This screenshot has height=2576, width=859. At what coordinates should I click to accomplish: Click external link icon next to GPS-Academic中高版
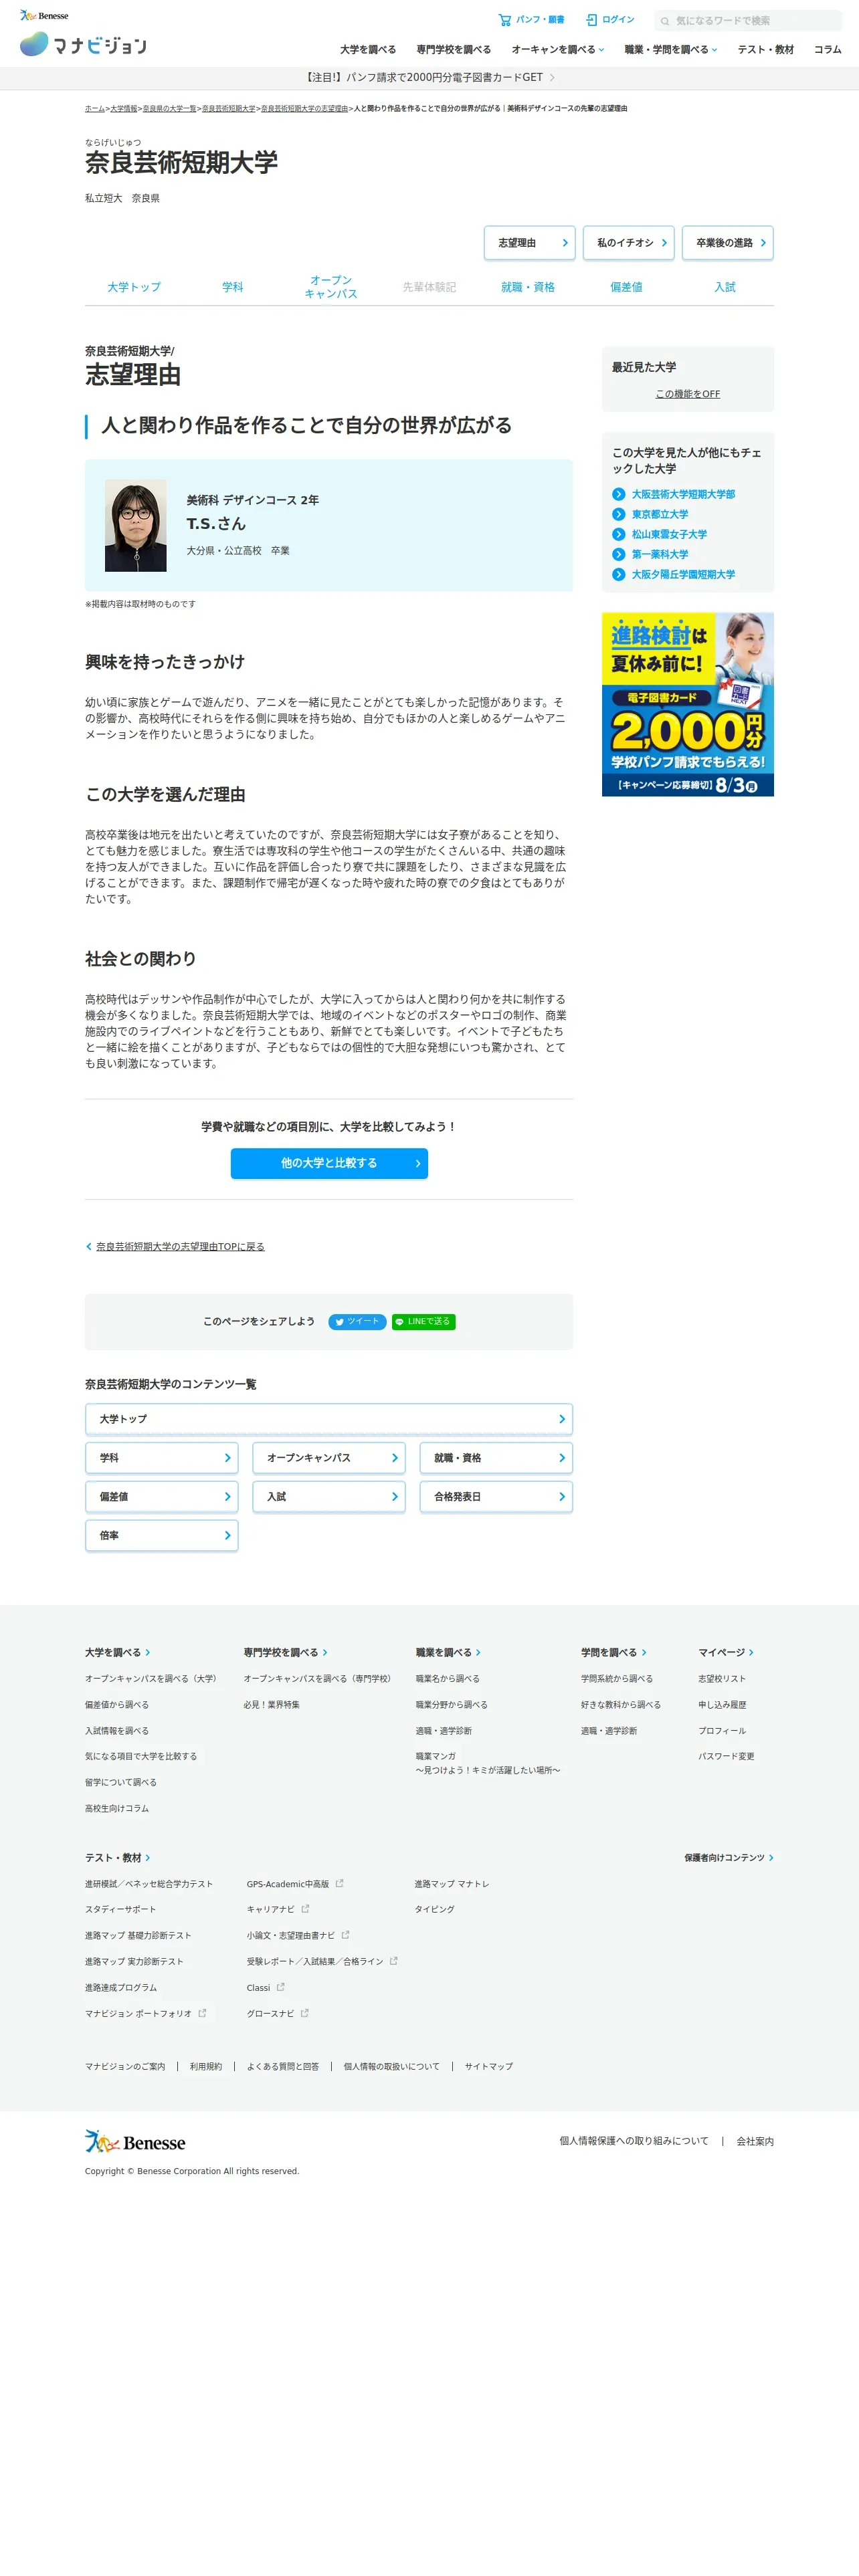click(340, 1883)
